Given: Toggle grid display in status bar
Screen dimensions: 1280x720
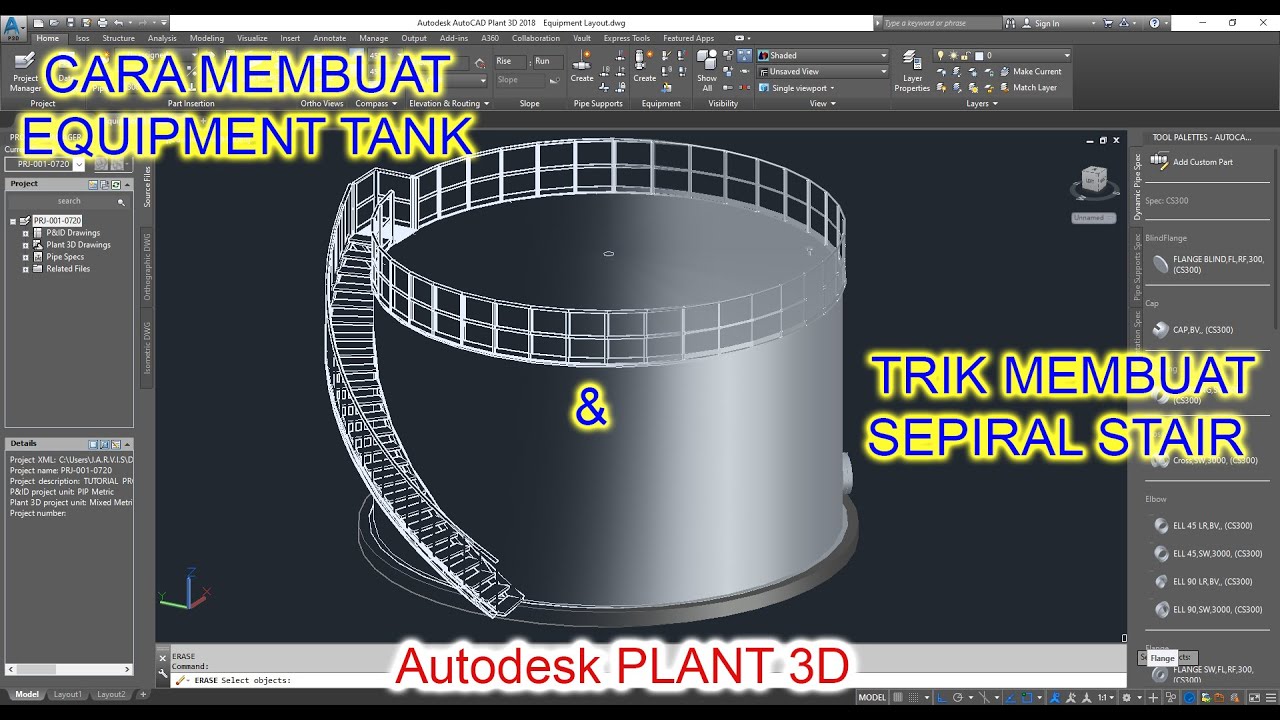Looking at the screenshot, I should point(898,697).
